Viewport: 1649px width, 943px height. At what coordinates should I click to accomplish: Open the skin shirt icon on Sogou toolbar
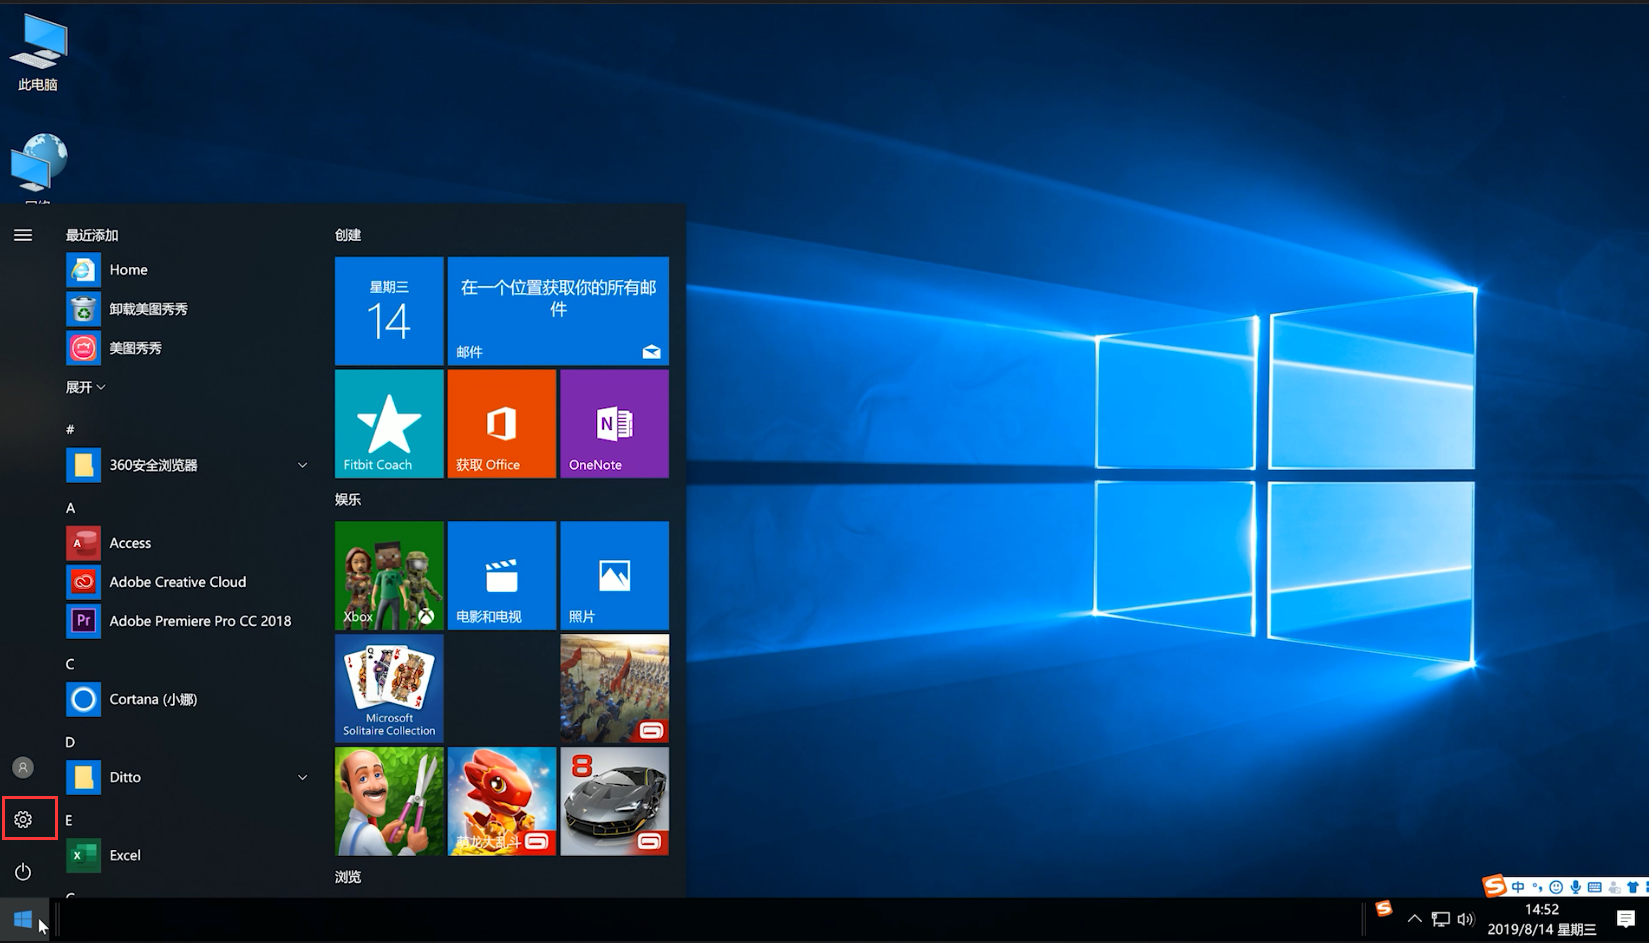(1633, 887)
